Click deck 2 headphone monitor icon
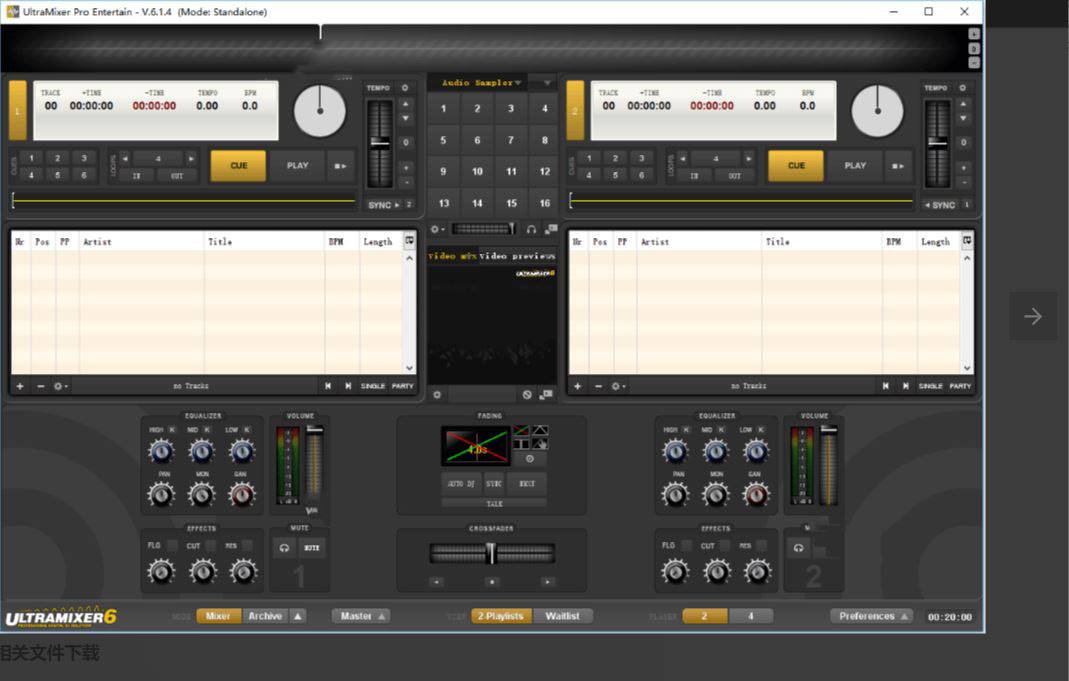 (x=798, y=548)
